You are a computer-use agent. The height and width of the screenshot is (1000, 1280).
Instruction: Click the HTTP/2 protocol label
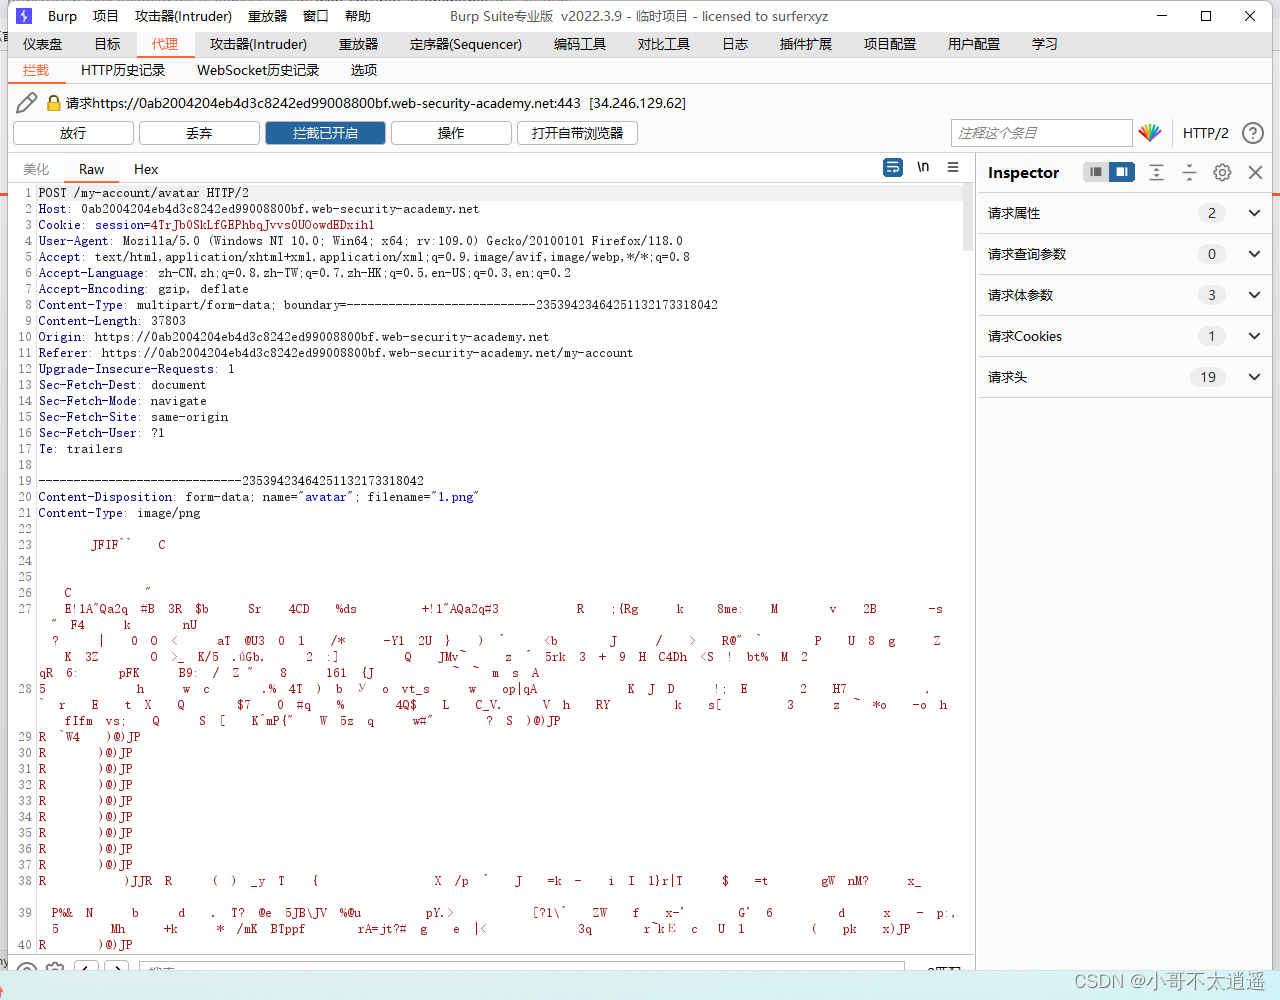1206,133
